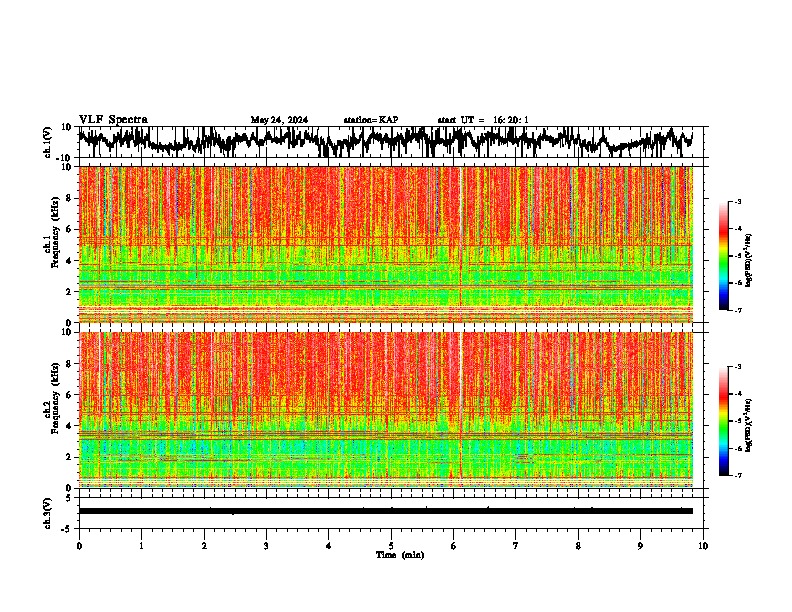
Task: Click the ch.1(V) waveform trace panel
Action: pyautogui.click(x=393, y=142)
